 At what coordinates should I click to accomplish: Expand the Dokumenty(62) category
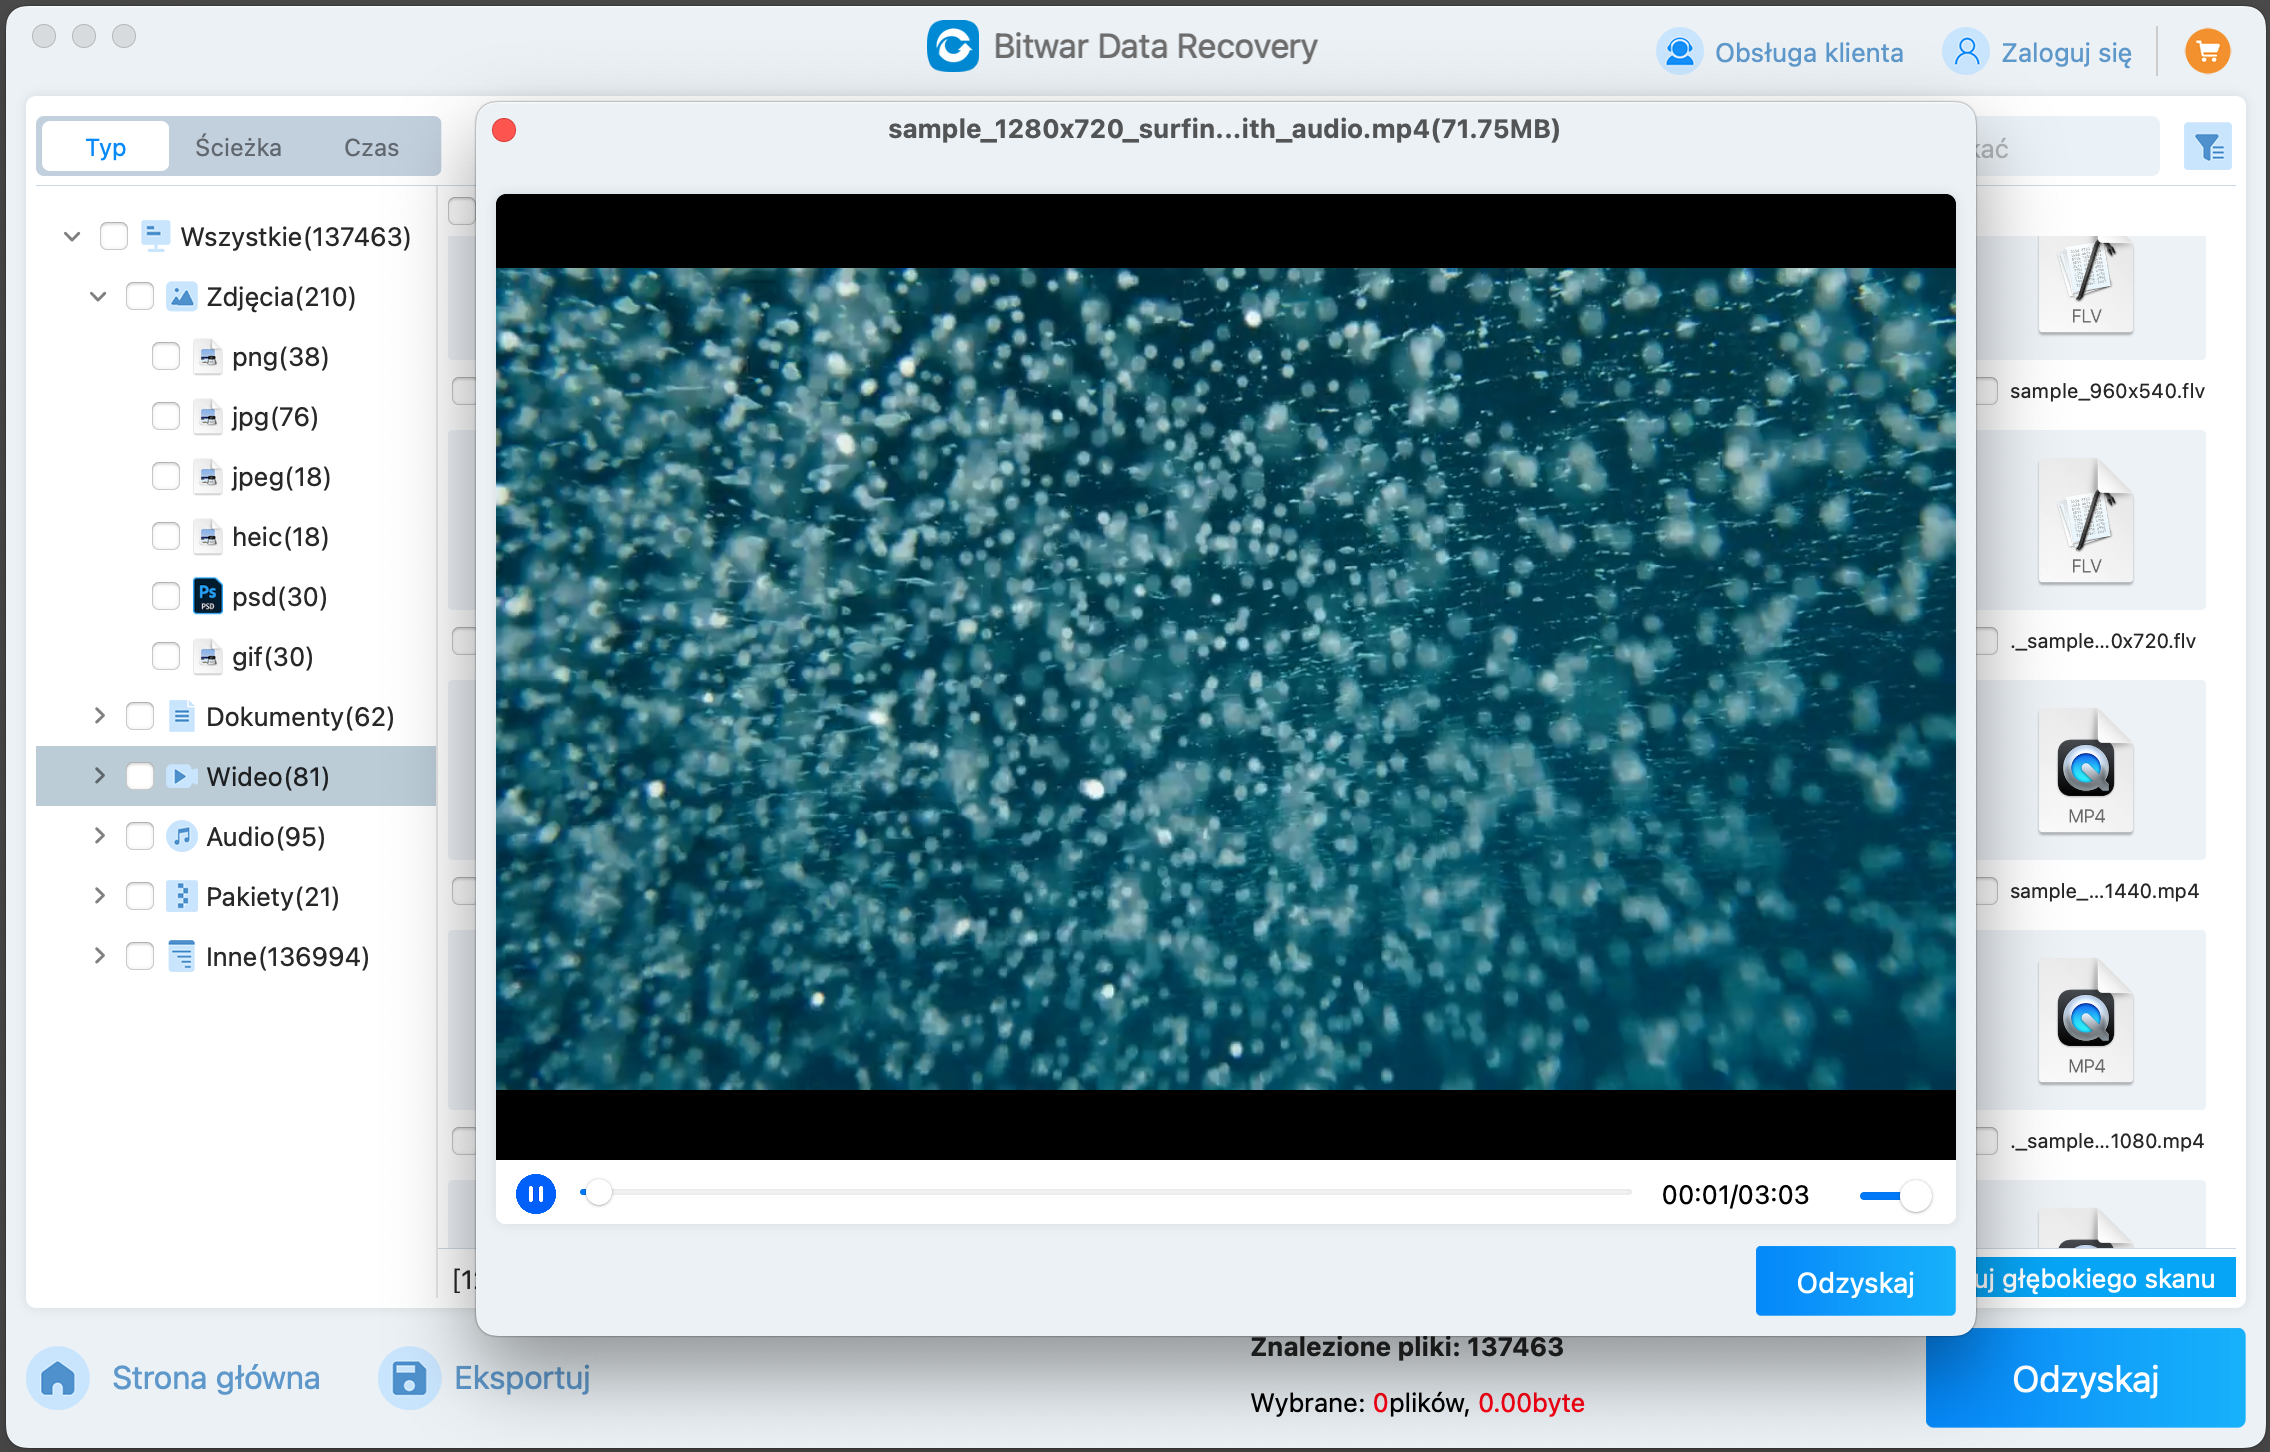click(98, 716)
